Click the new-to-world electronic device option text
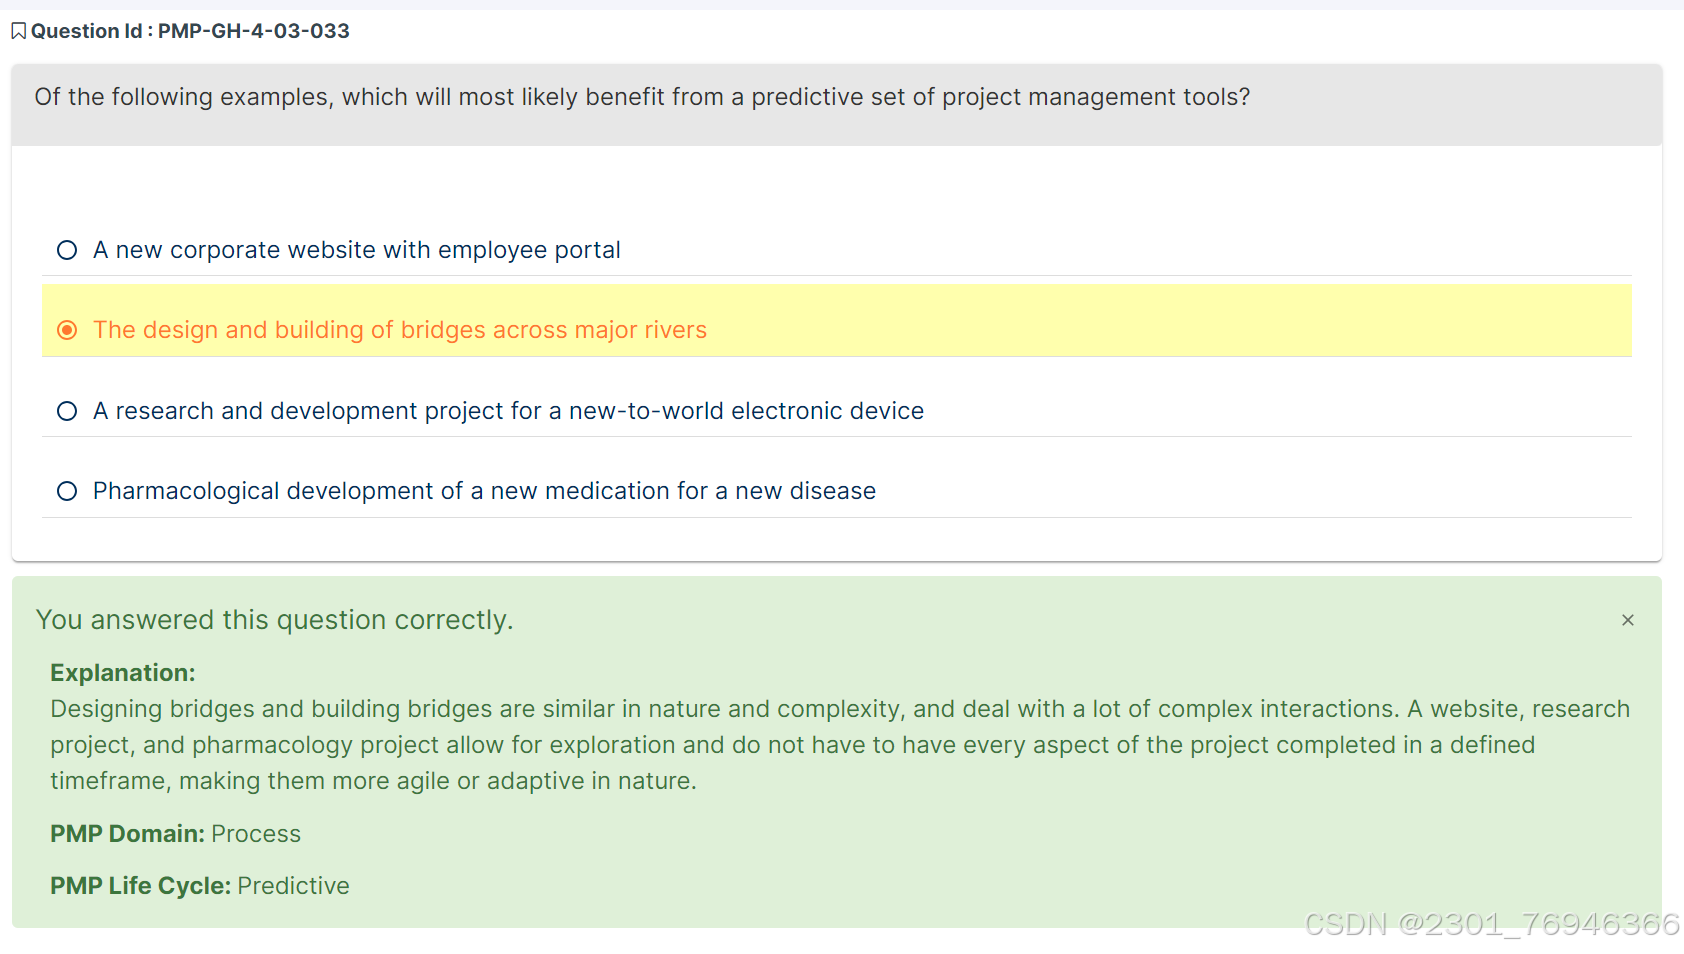This screenshot has height=954, width=1684. 508,411
